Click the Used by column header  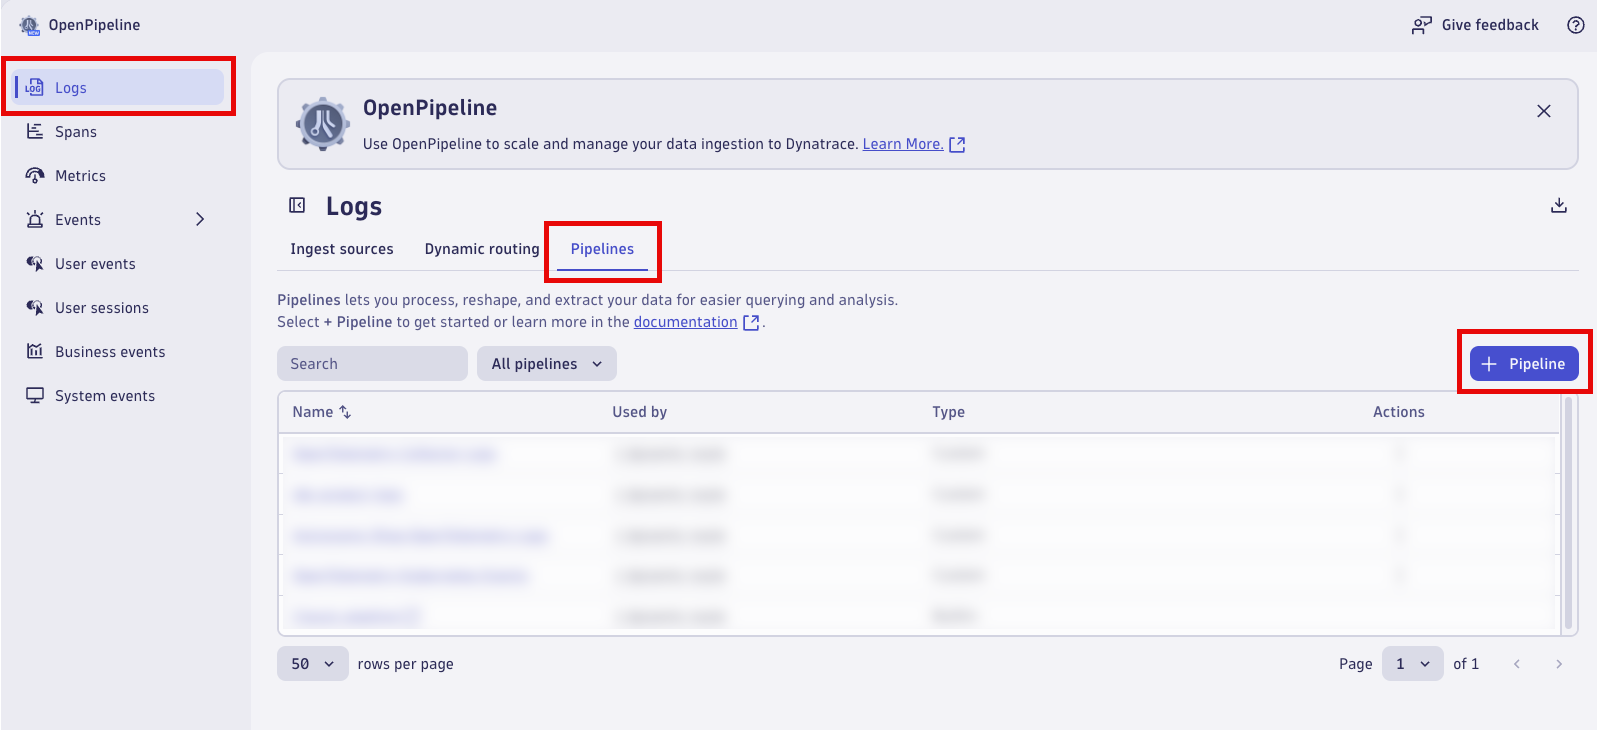pos(640,412)
